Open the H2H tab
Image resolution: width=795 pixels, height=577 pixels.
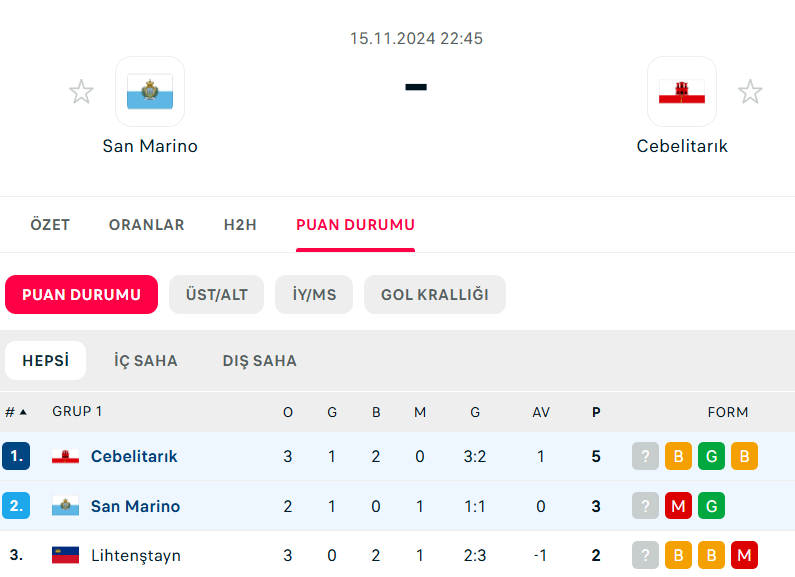pyautogui.click(x=240, y=225)
